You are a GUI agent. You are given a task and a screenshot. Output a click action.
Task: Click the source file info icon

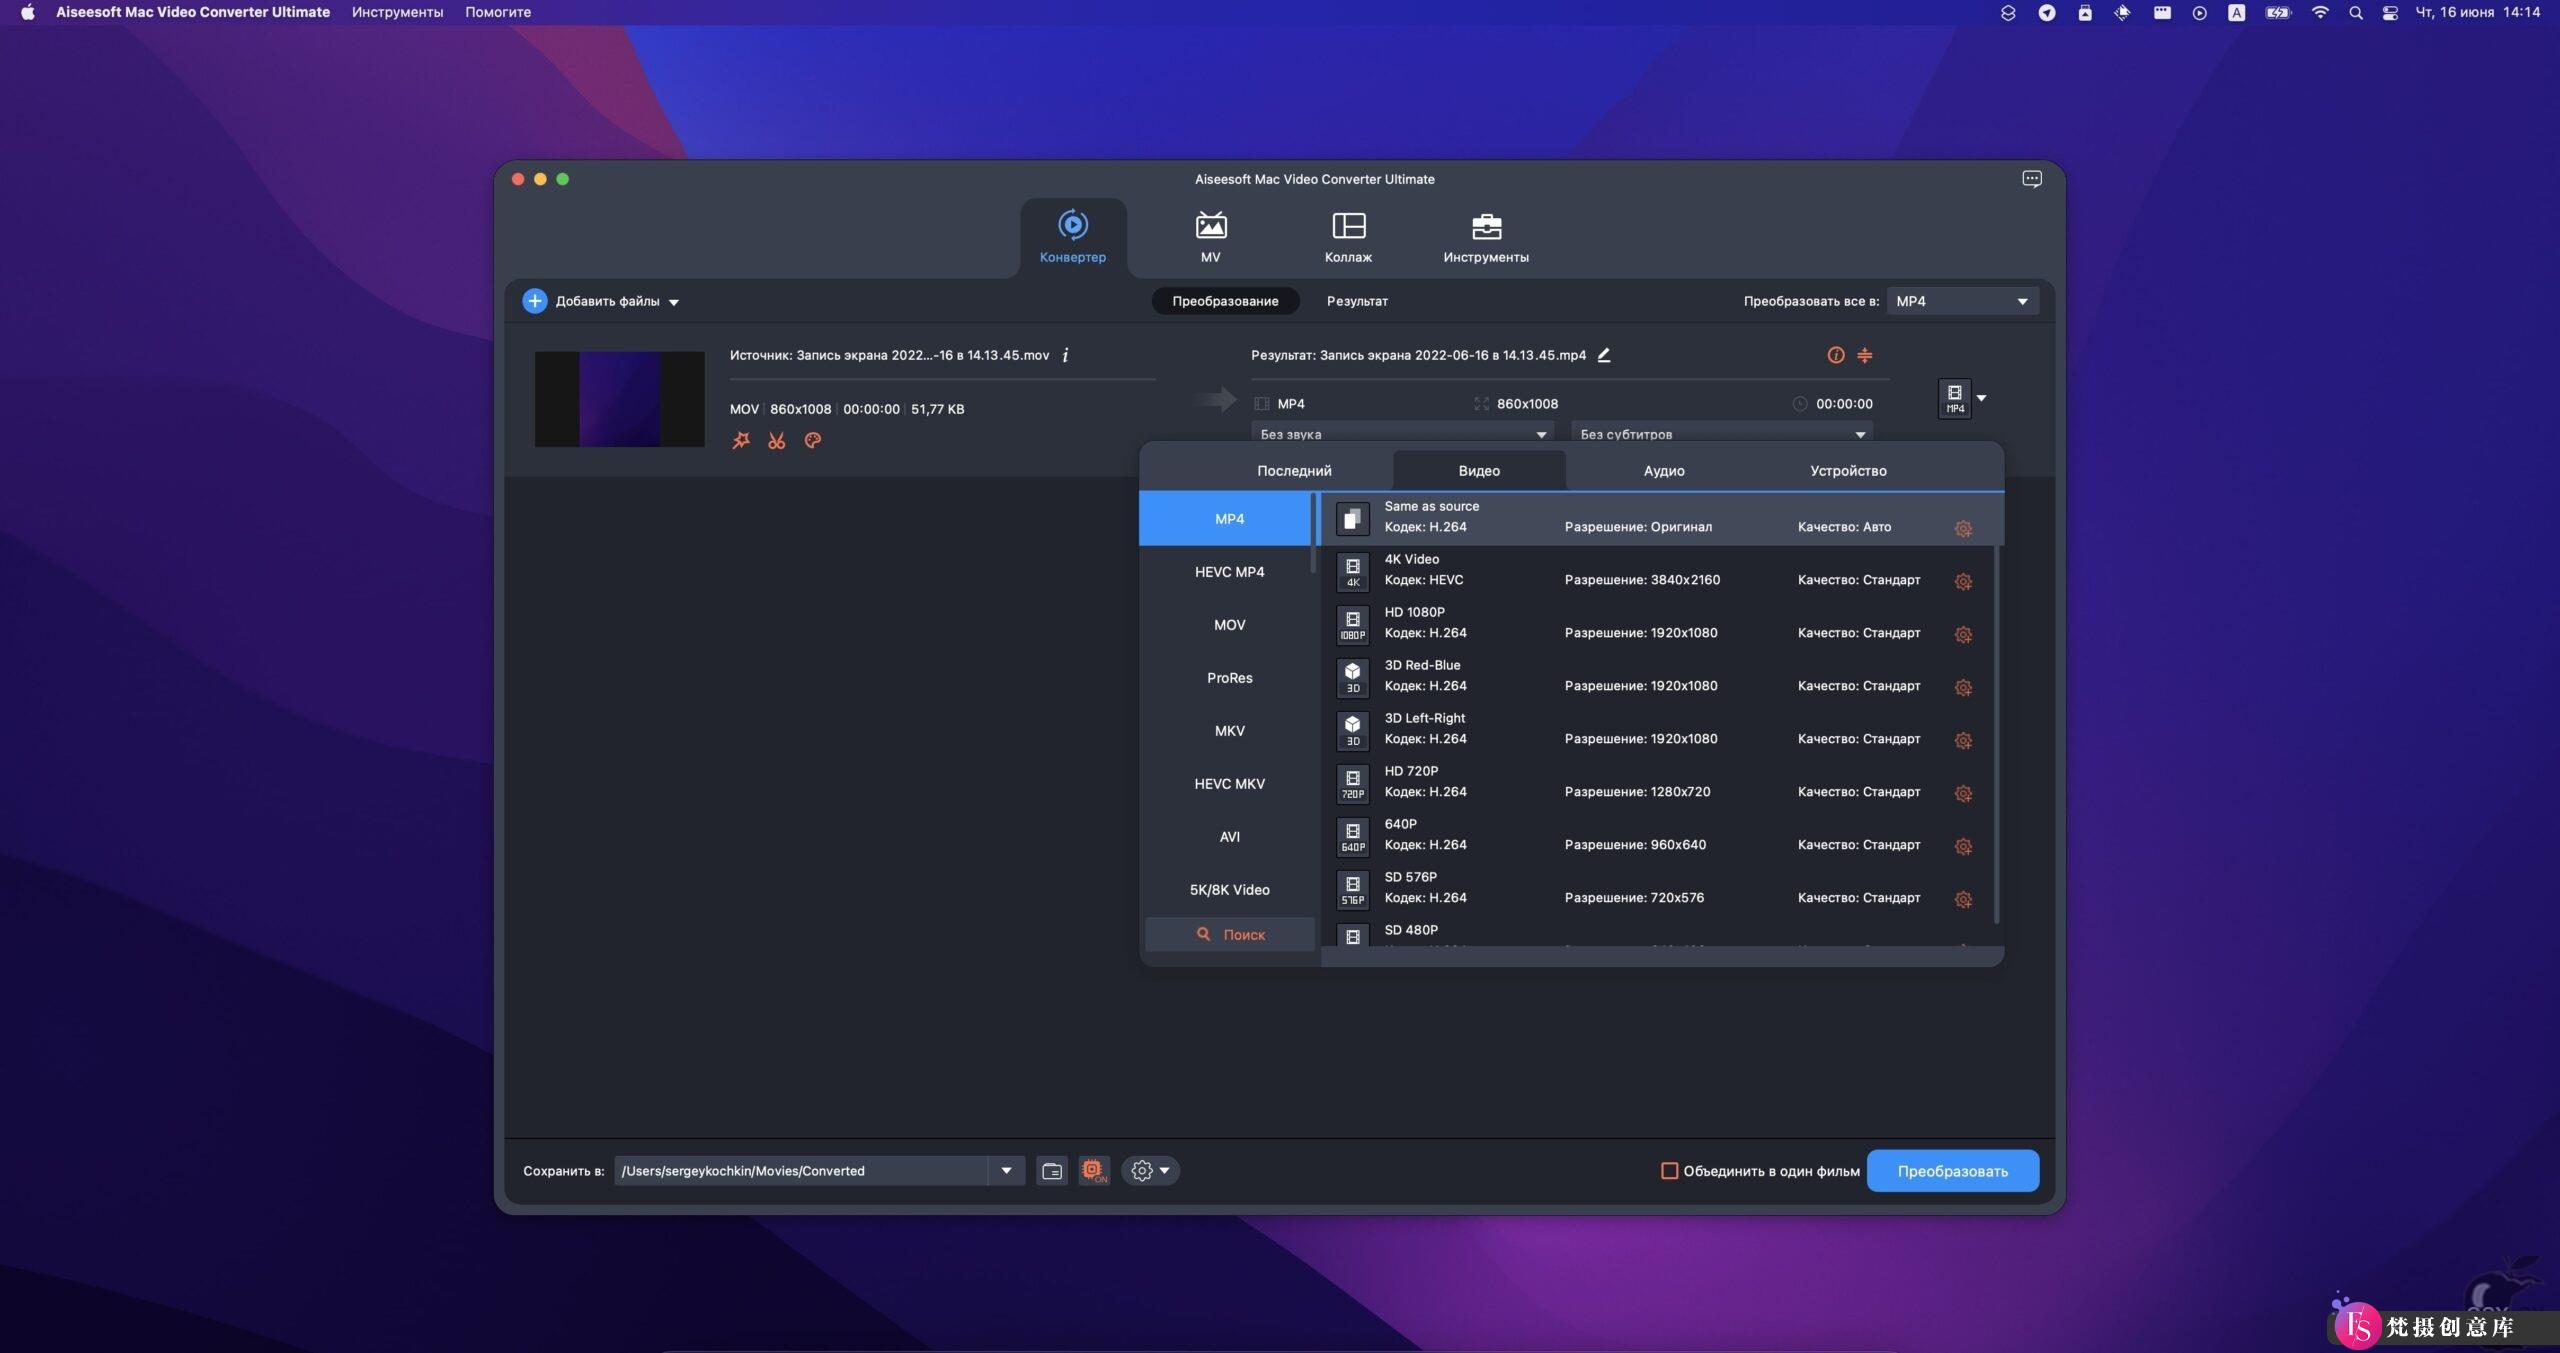click(x=1065, y=355)
